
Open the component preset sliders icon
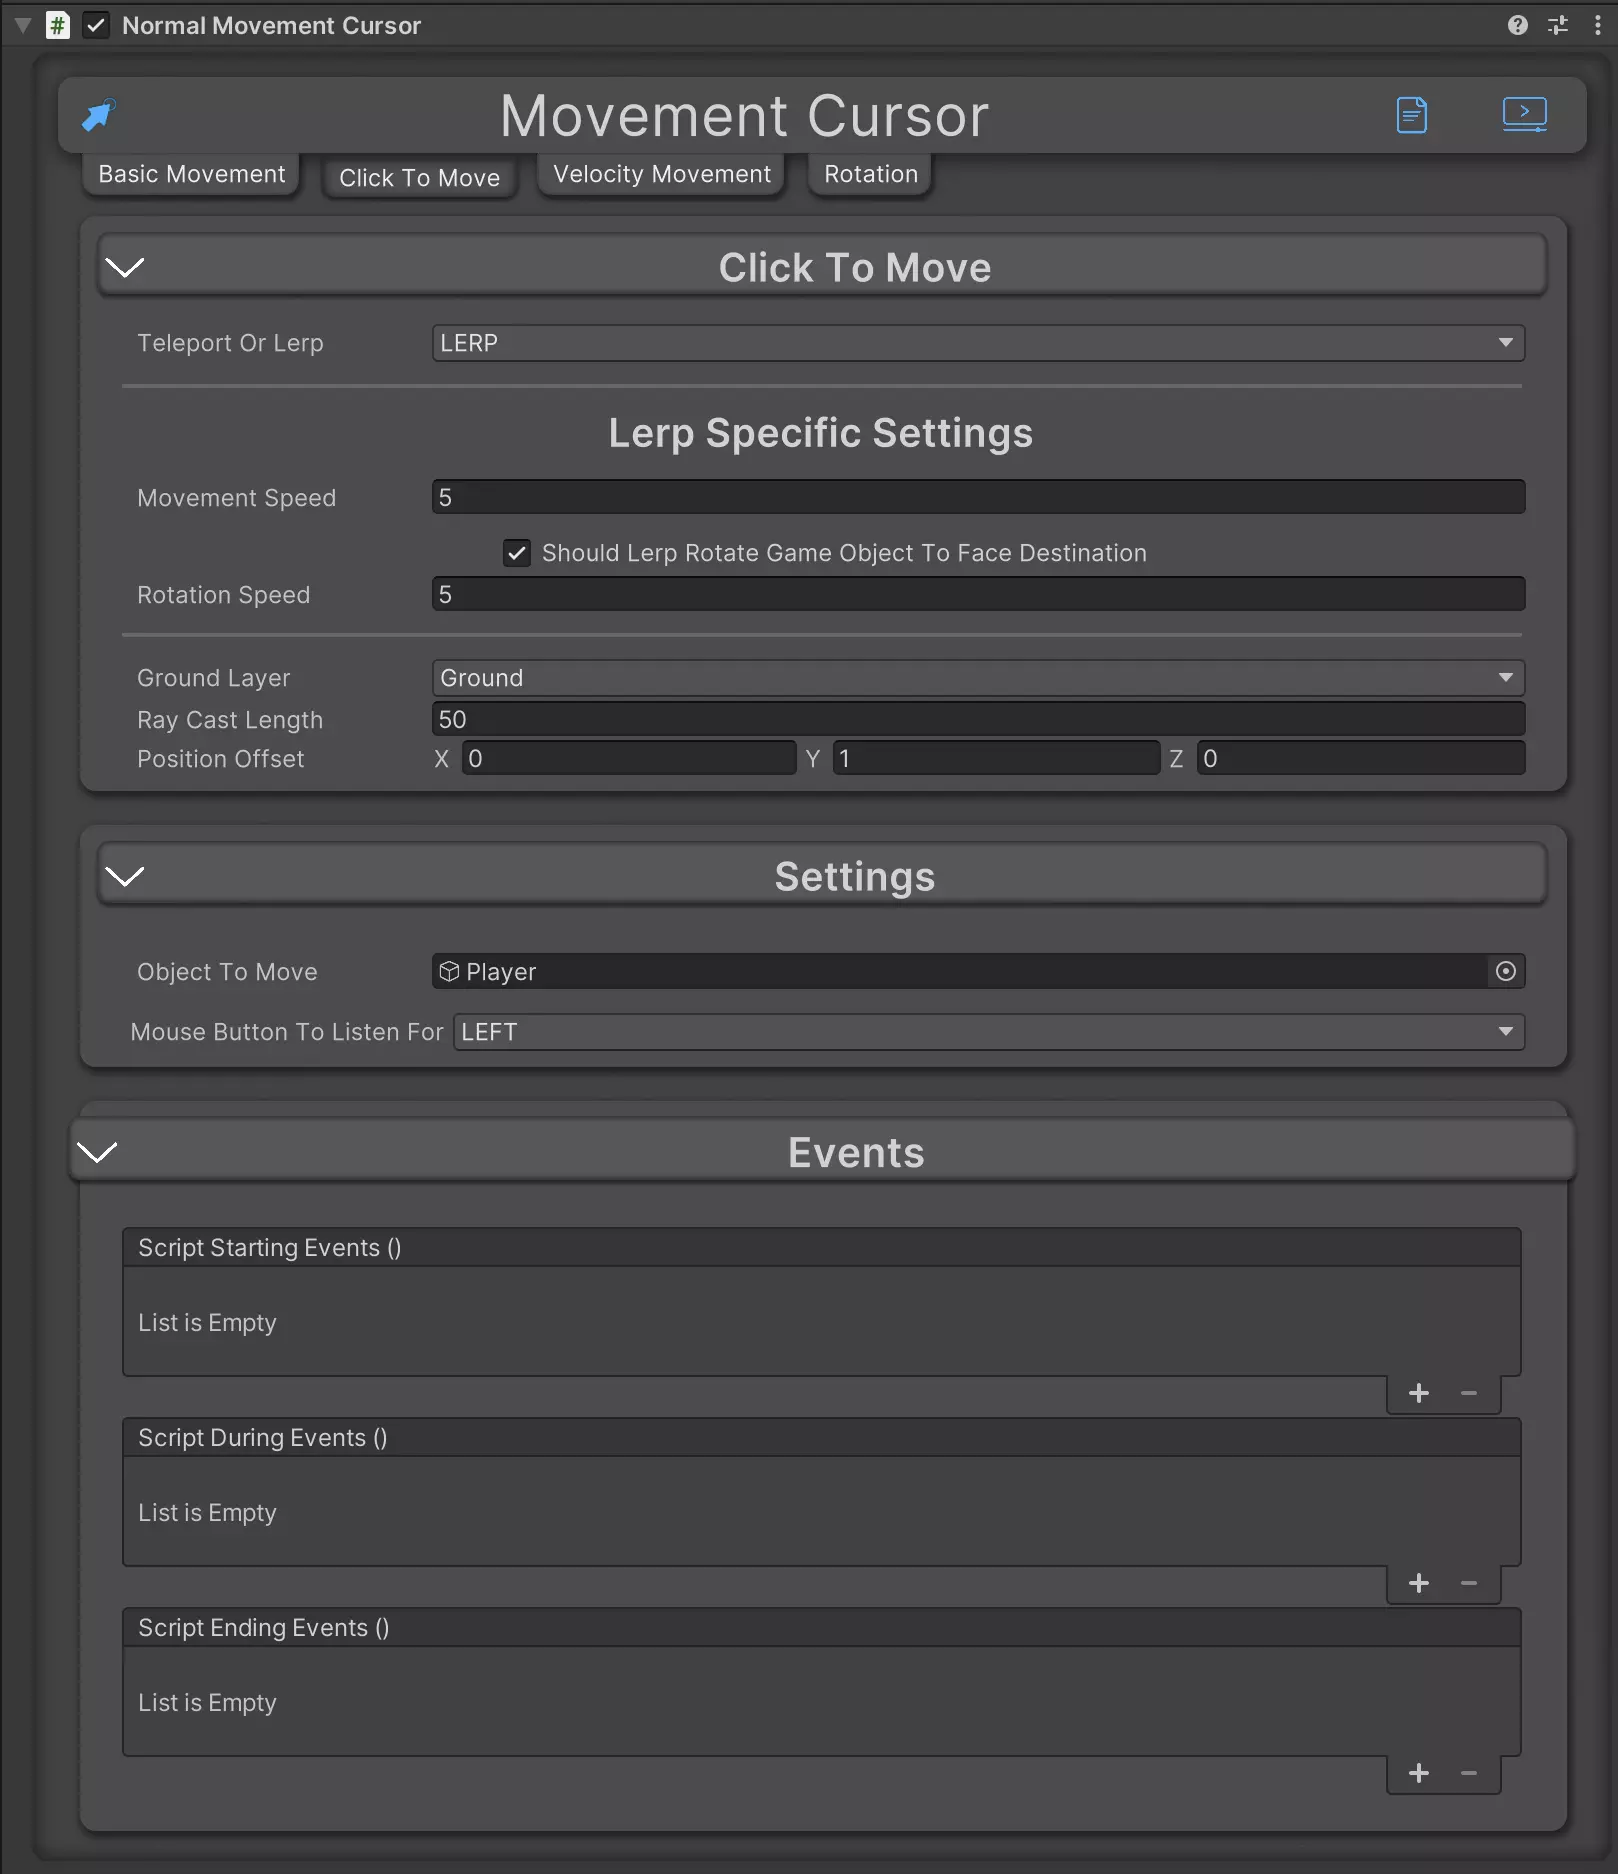coord(1558,25)
